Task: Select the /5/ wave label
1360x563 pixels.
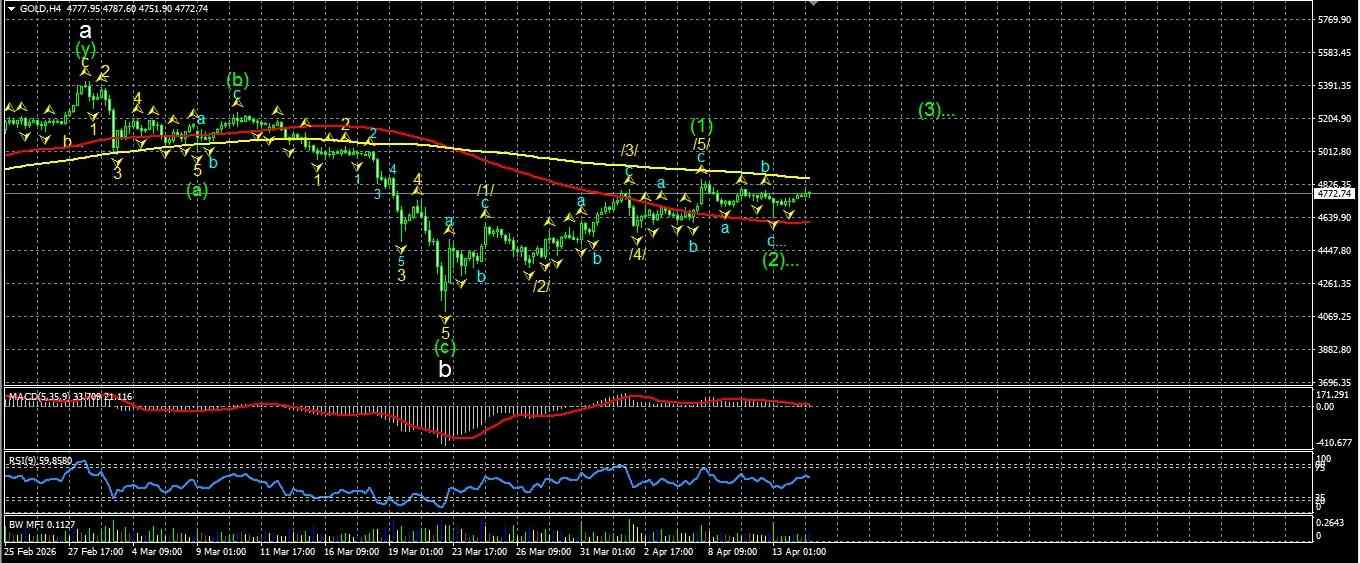Action: tap(701, 145)
